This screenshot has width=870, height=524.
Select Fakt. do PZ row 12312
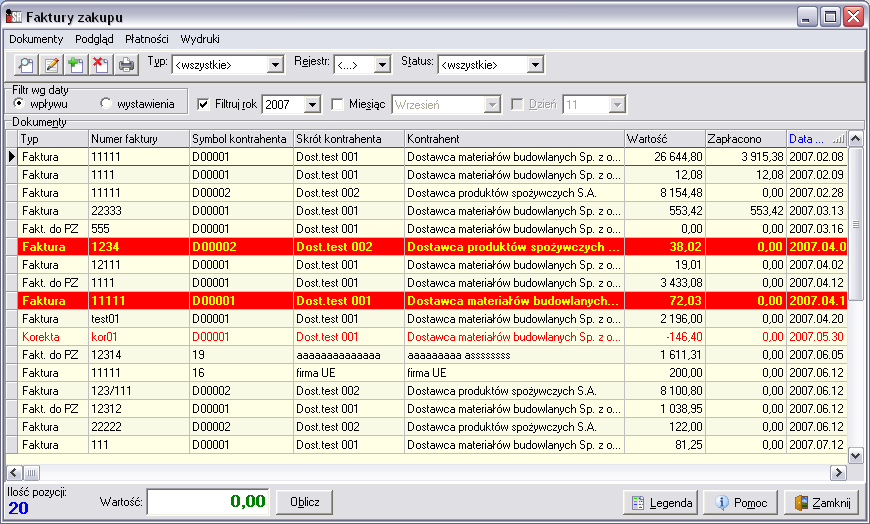(427, 409)
